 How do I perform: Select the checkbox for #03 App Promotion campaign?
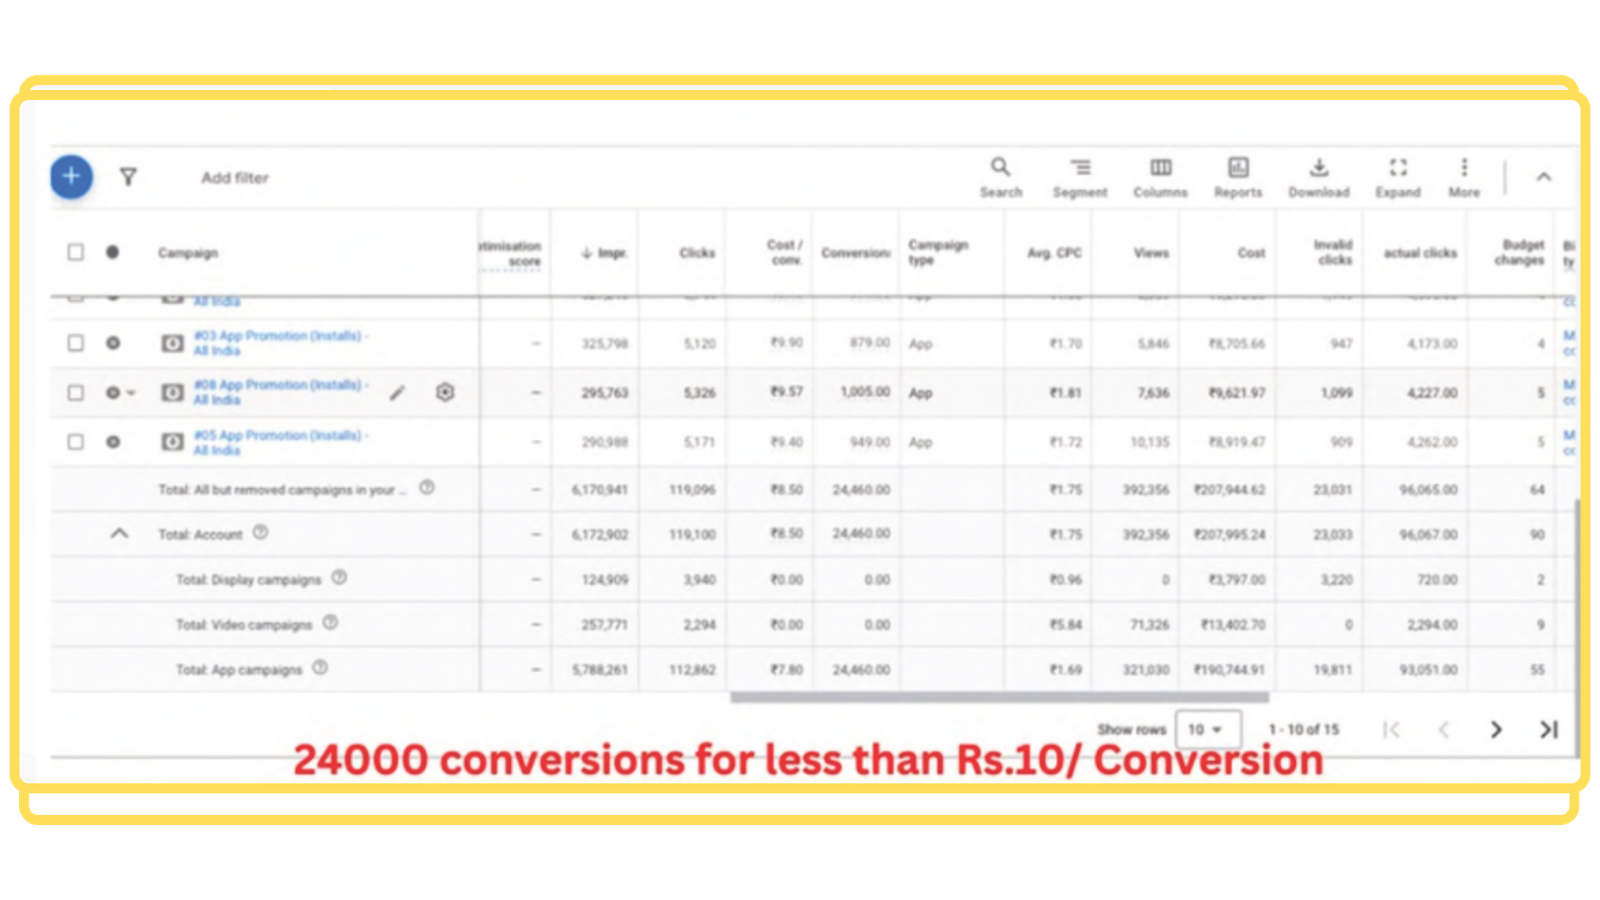coord(76,343)
